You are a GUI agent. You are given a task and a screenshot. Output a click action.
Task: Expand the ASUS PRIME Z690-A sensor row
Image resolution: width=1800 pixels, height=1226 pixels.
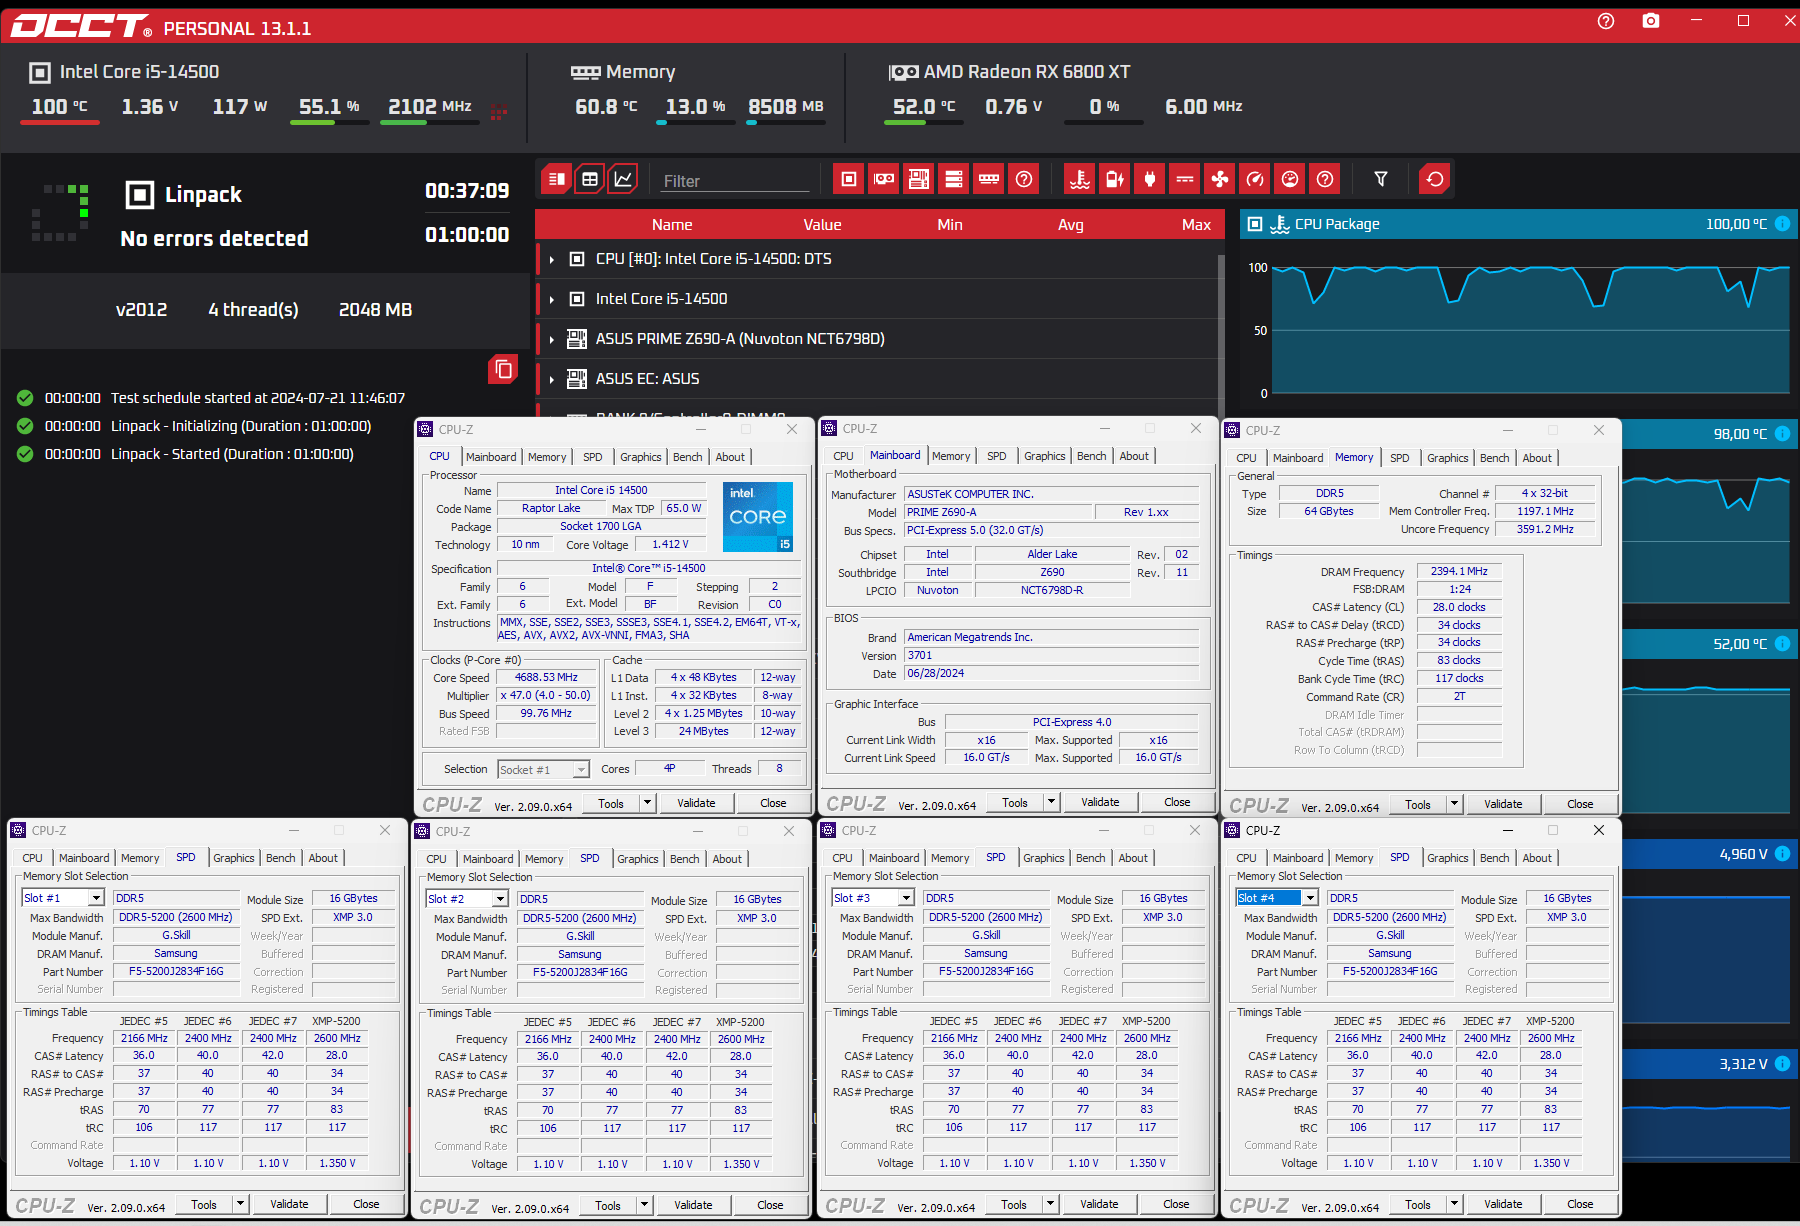pos(551,339)
